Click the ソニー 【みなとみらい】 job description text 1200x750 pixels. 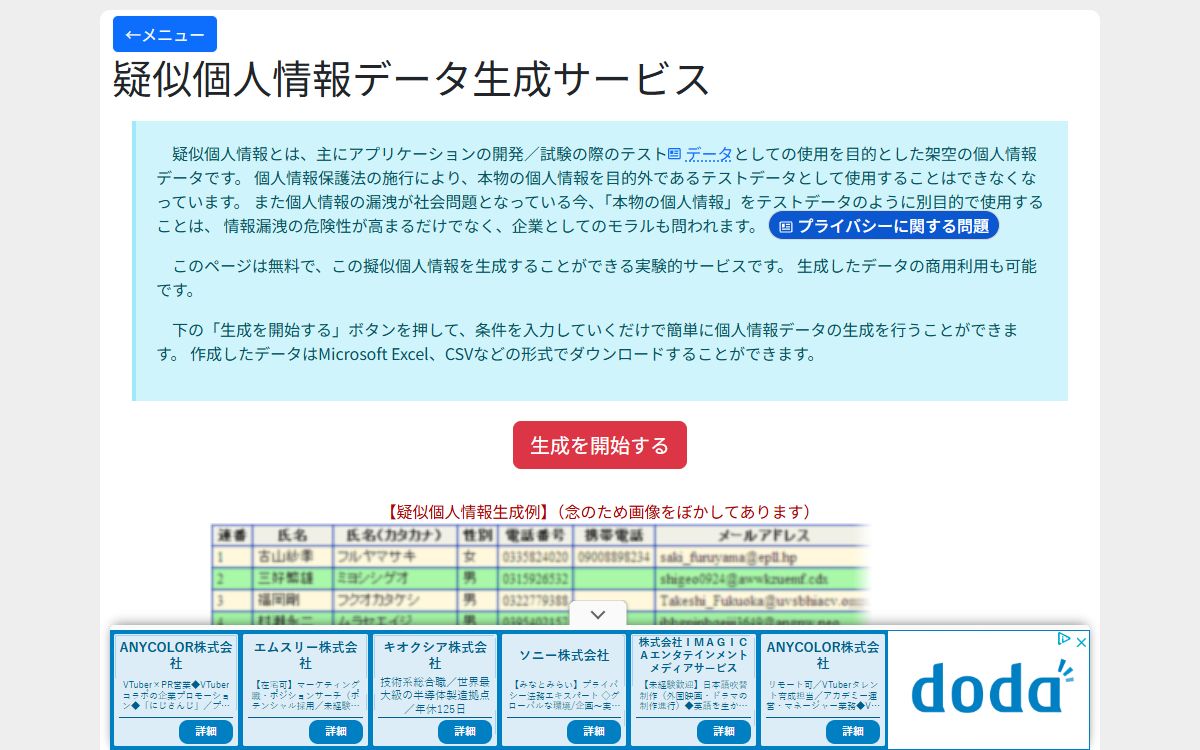click(x=564, y=695)
